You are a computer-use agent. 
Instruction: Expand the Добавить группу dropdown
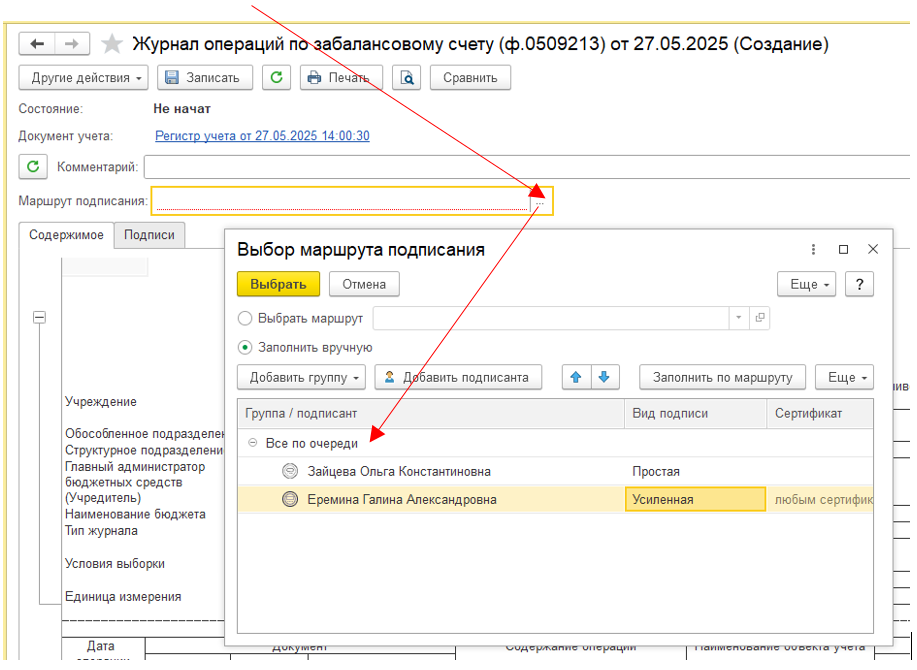click(302, 378)
